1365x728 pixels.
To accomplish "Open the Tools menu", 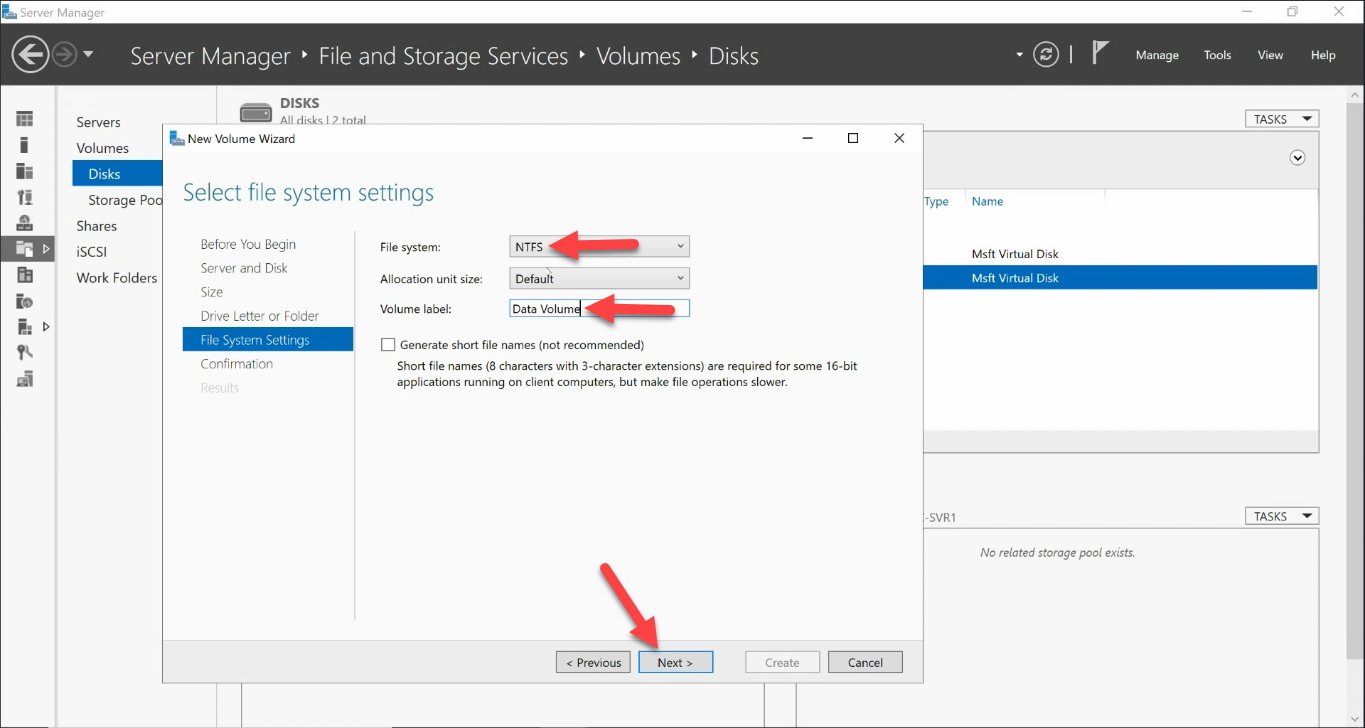I will tap(1217, 55).
